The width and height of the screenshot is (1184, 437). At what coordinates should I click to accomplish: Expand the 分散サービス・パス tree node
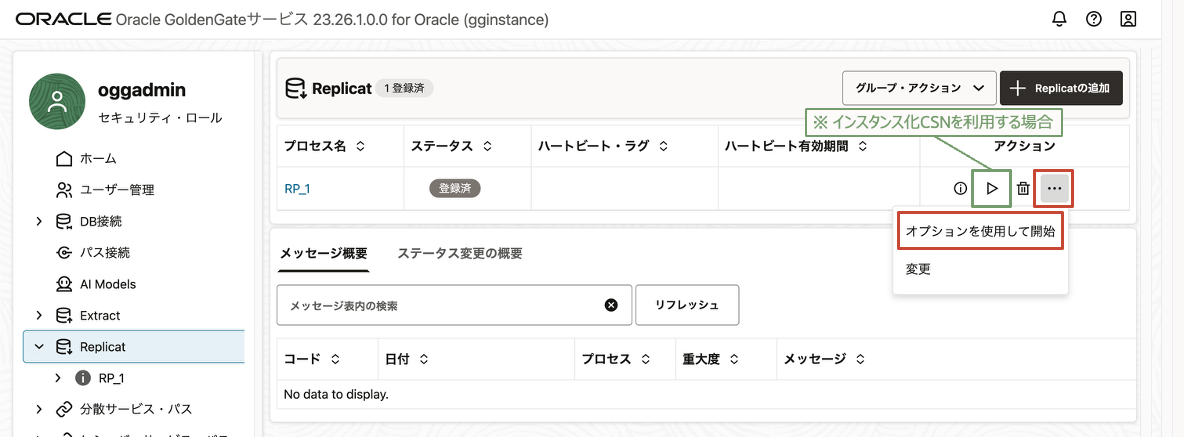click(39, 409)
